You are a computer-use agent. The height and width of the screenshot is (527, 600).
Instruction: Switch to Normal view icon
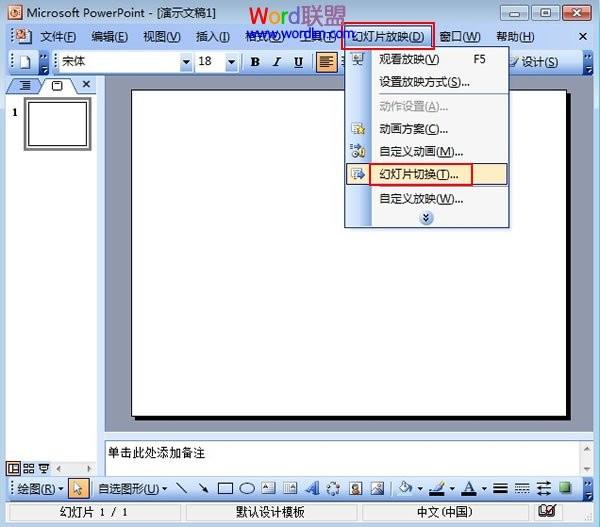click(x=13, y=468)
